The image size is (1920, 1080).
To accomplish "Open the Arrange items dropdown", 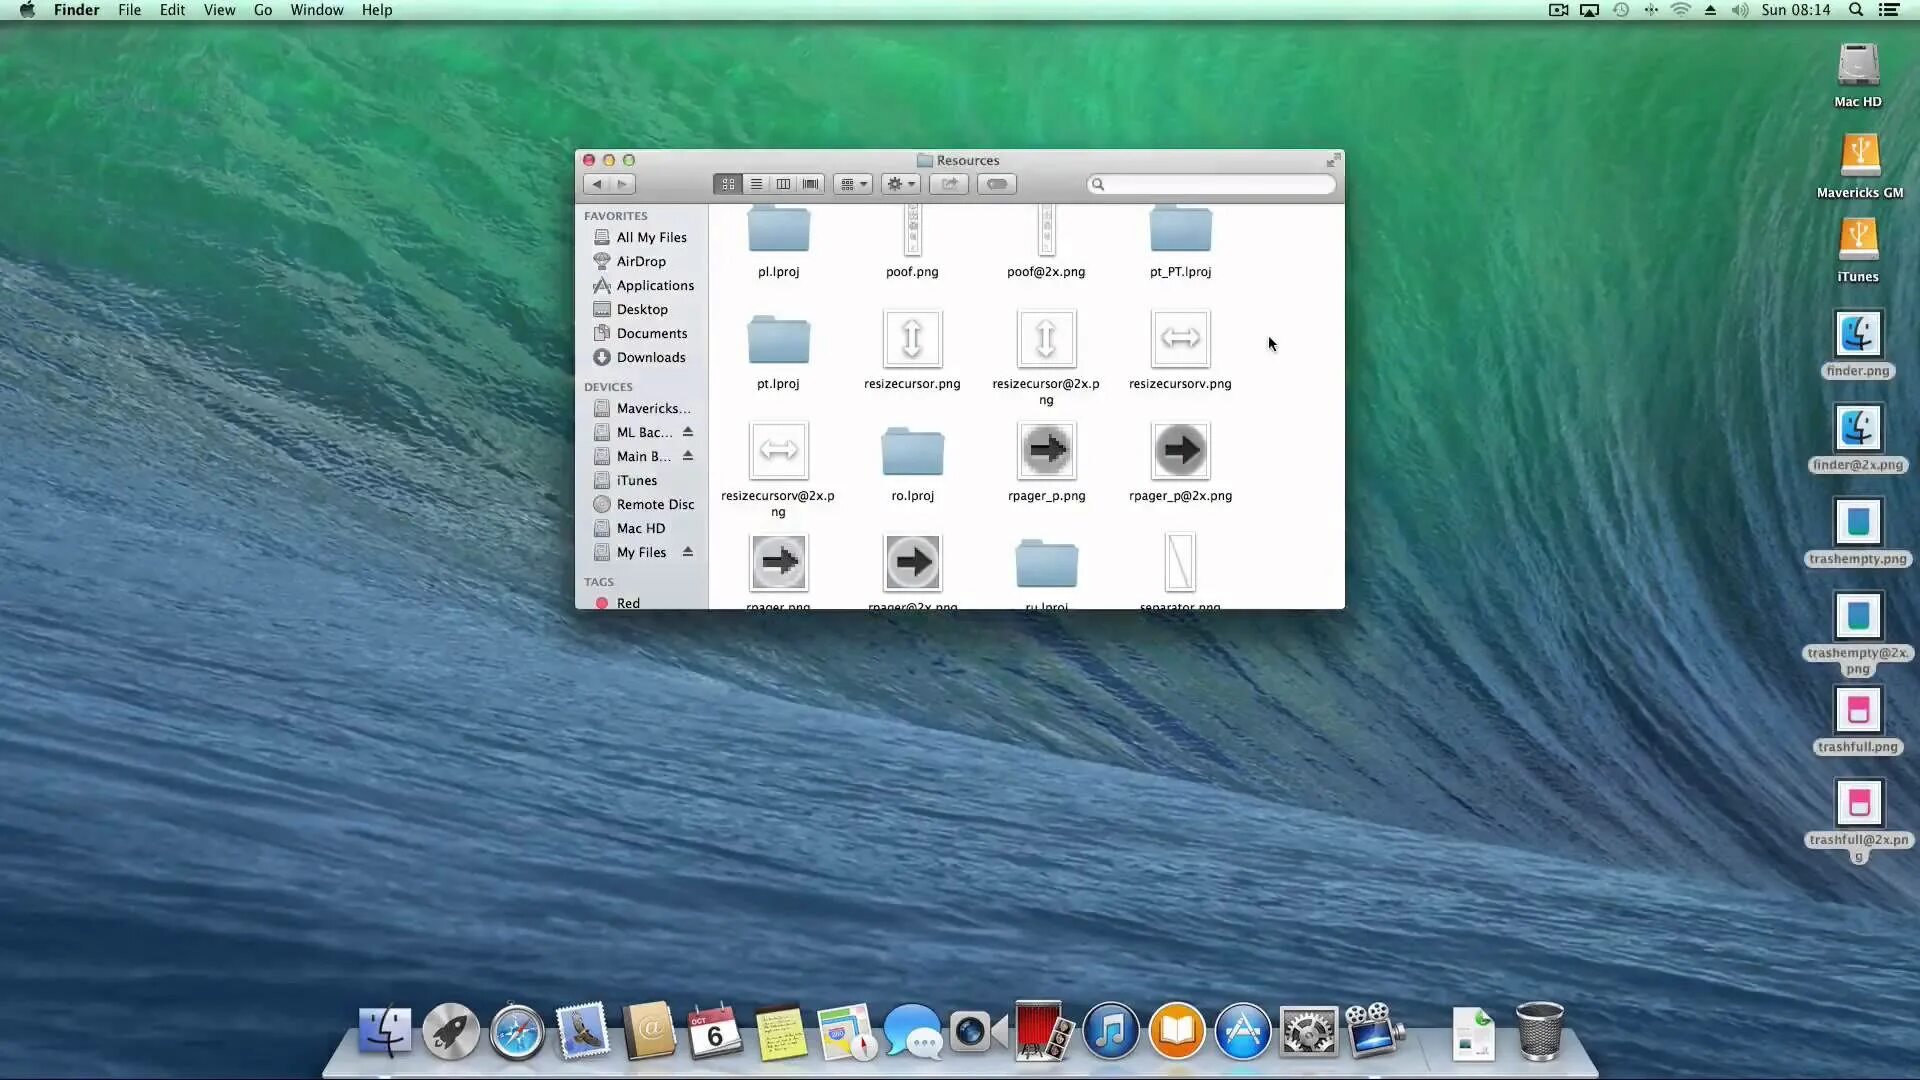I will [x=853, y=184].
